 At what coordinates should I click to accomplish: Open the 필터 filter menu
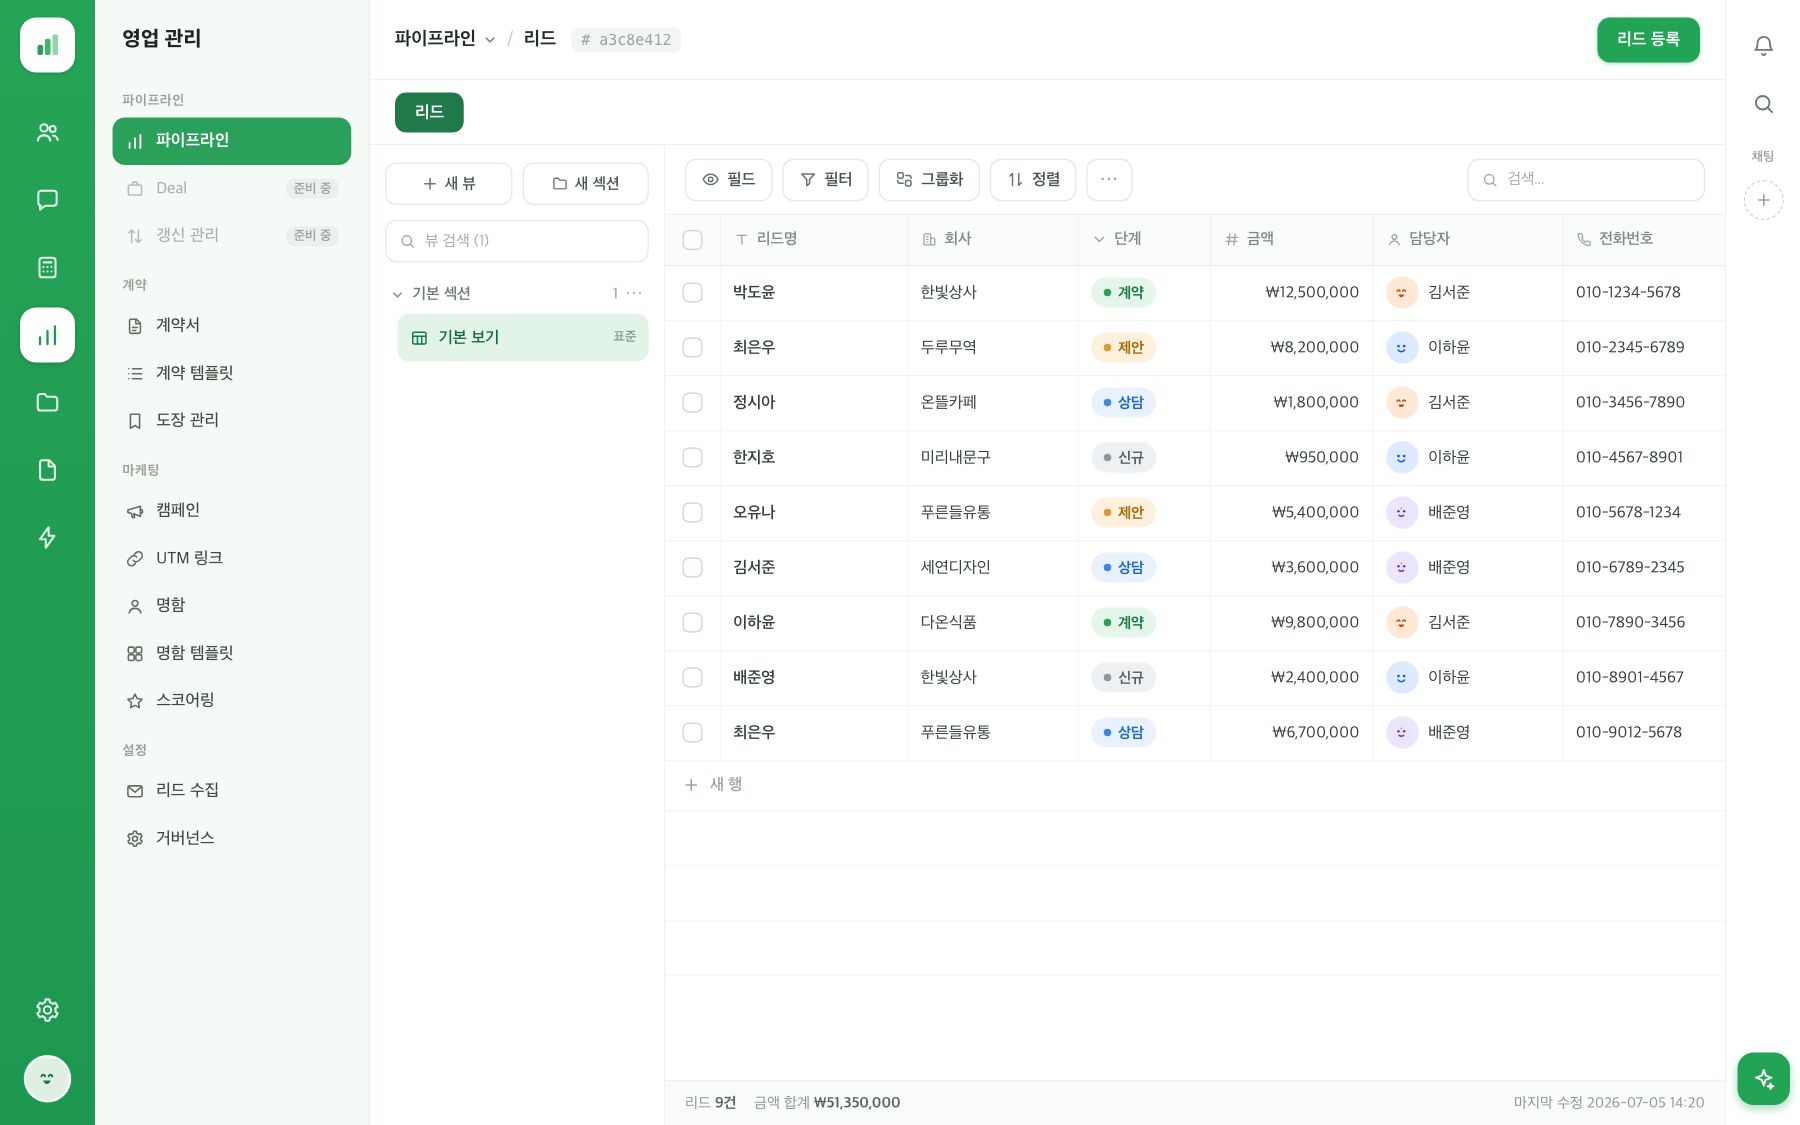825,180
